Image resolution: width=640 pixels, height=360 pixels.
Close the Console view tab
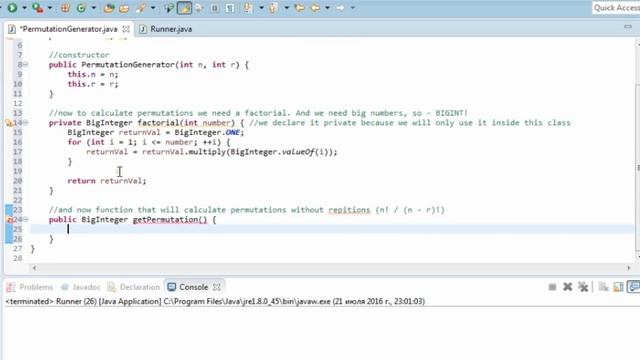pos(217,287)
